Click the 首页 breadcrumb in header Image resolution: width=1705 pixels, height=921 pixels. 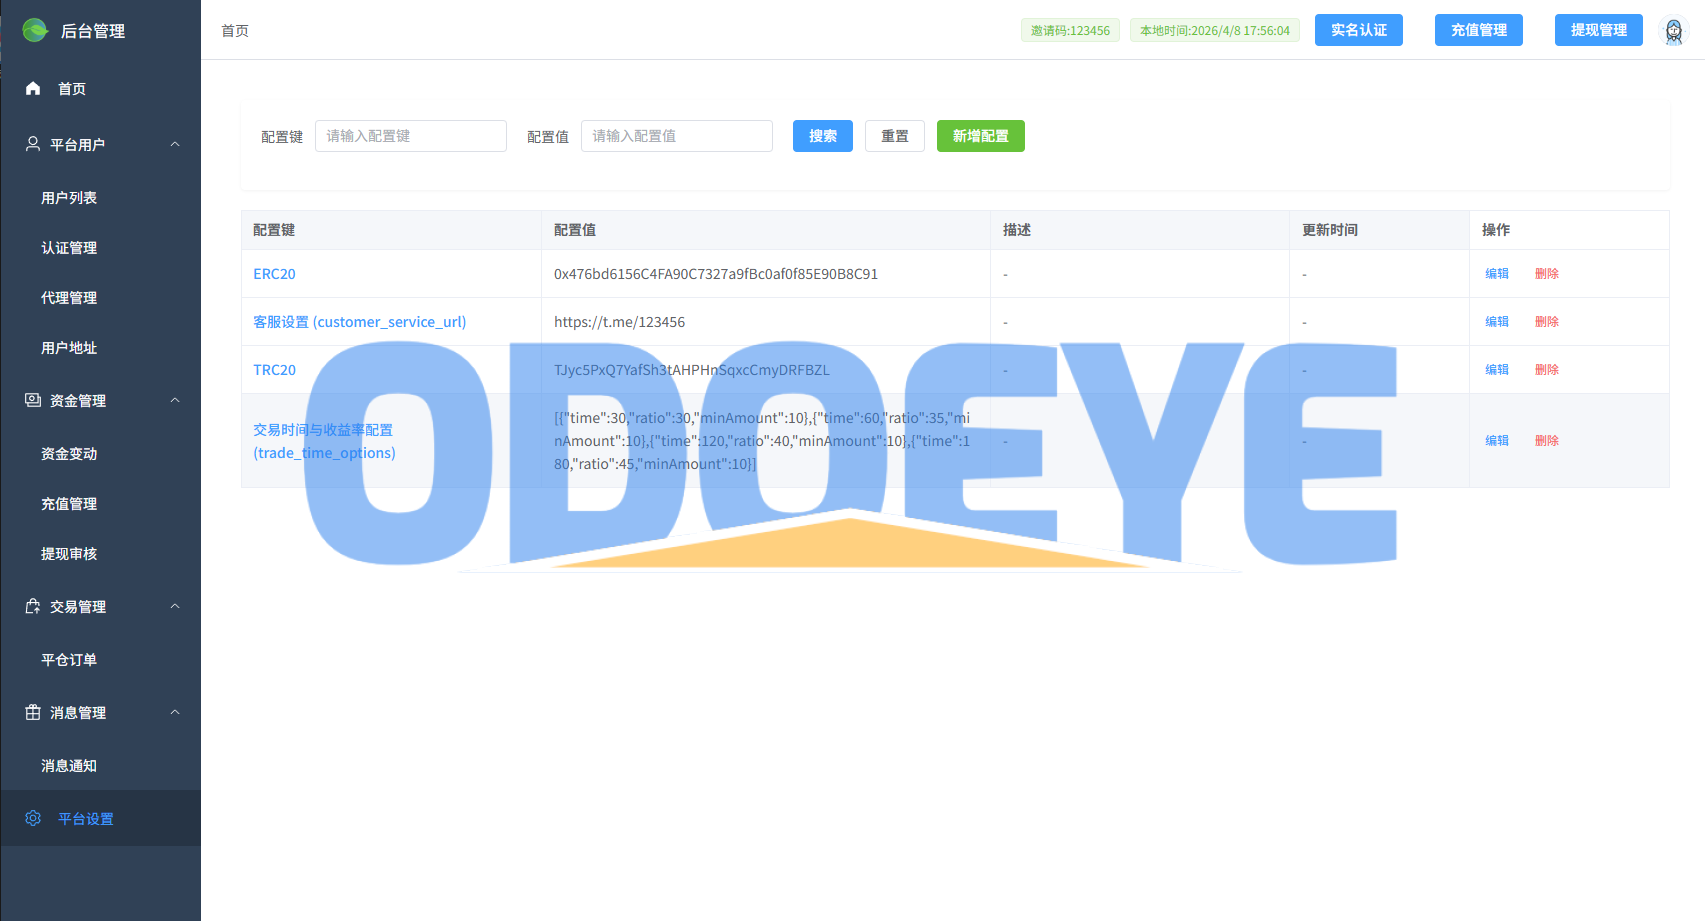(235, 31)
